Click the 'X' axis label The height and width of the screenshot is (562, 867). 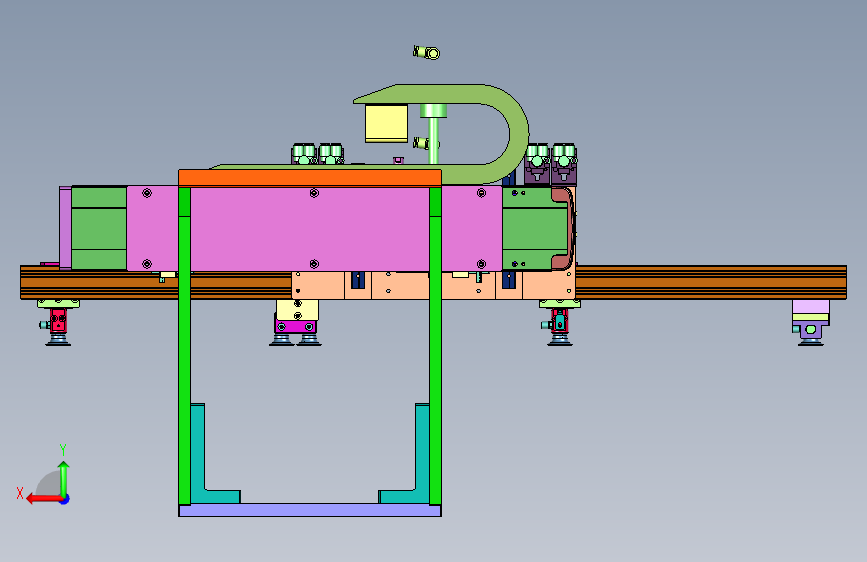tap(20, 493)
